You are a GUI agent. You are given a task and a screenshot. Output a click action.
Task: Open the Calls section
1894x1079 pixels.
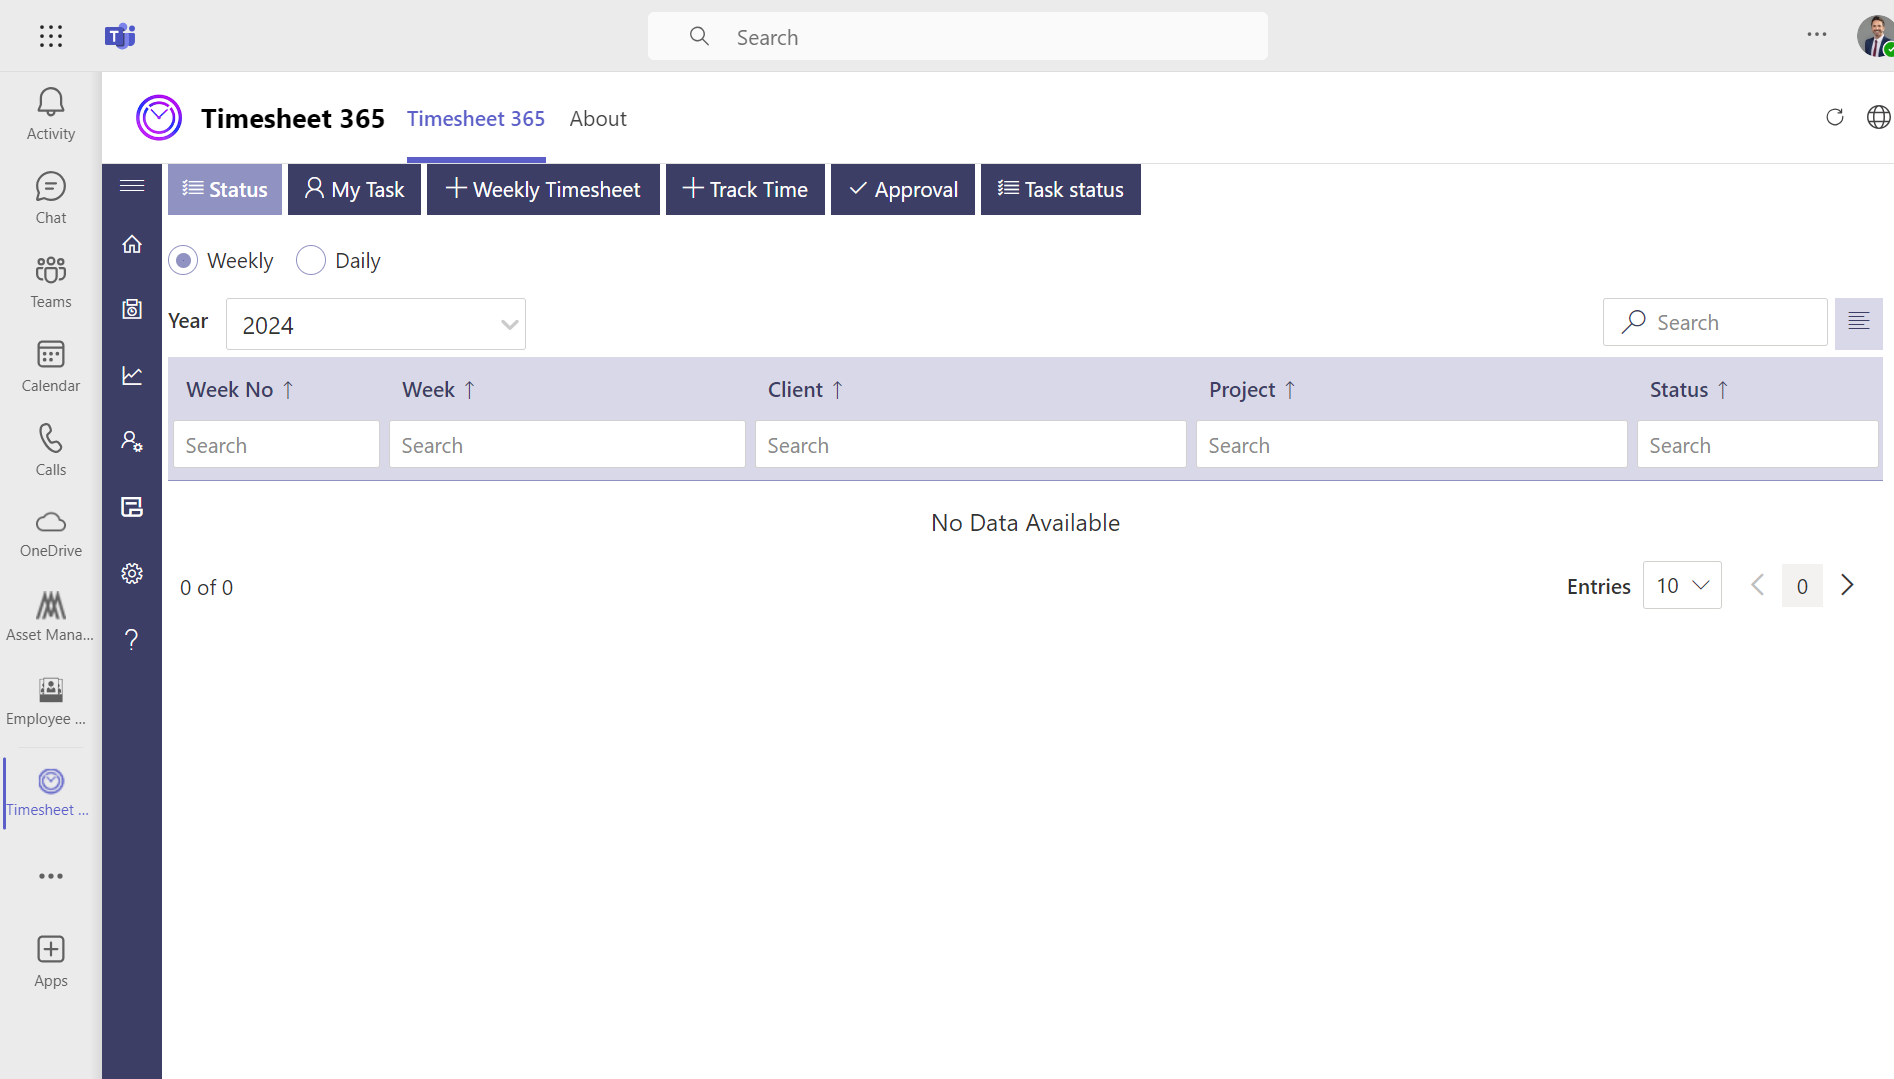click(x=51, y=450)
